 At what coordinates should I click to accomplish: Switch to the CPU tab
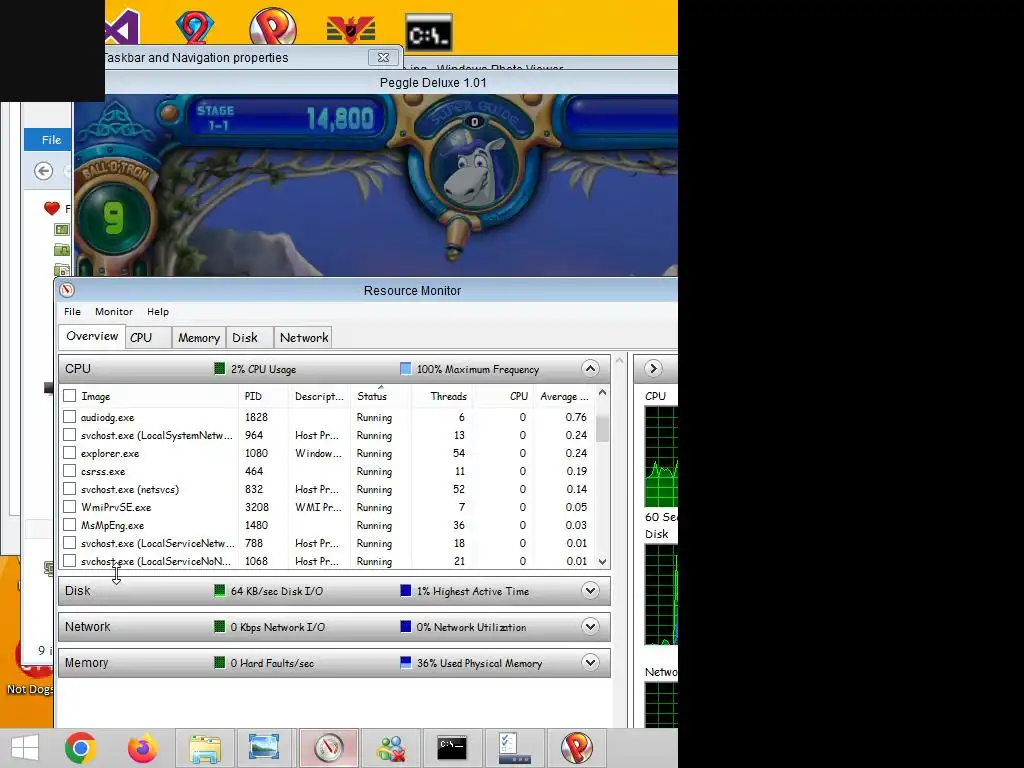tap(148, 338)
